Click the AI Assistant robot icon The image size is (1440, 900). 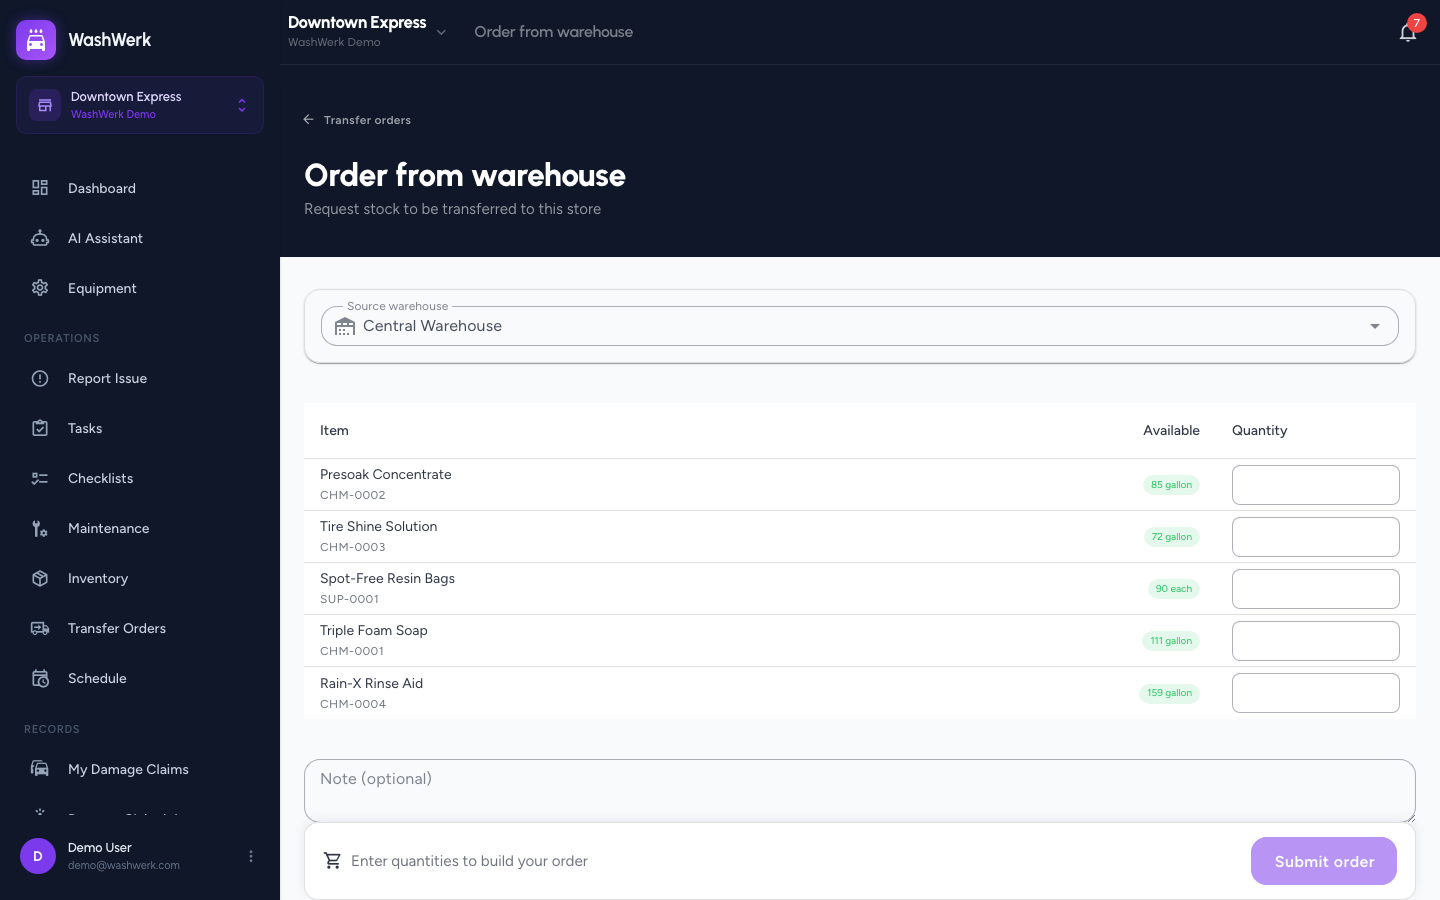pyautogui.click(x=40, y=238)
